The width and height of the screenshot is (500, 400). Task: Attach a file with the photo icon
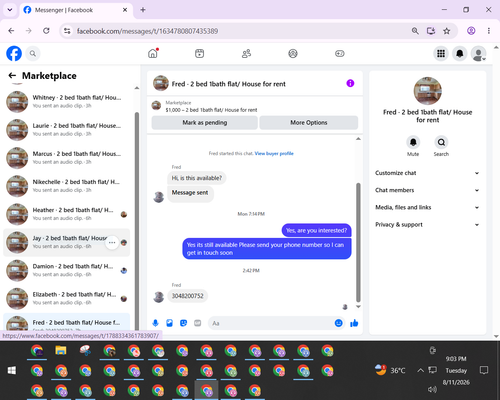click(169, 323)
